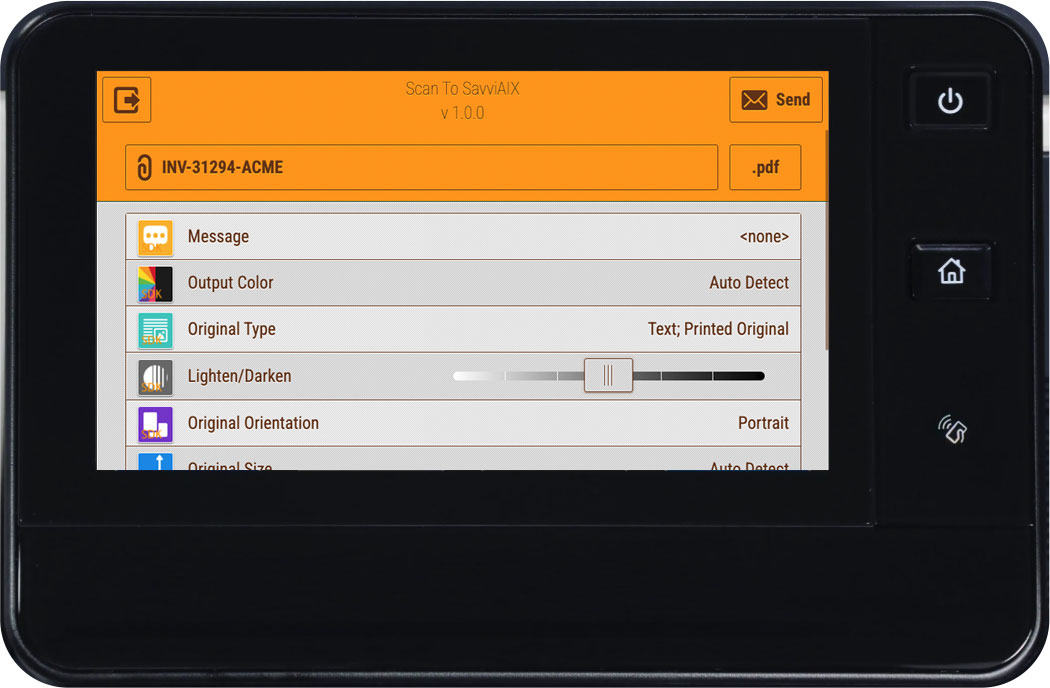Open the Portrait orientation setting
Screen dimensions: 1050x688
[x=763, y=423]
